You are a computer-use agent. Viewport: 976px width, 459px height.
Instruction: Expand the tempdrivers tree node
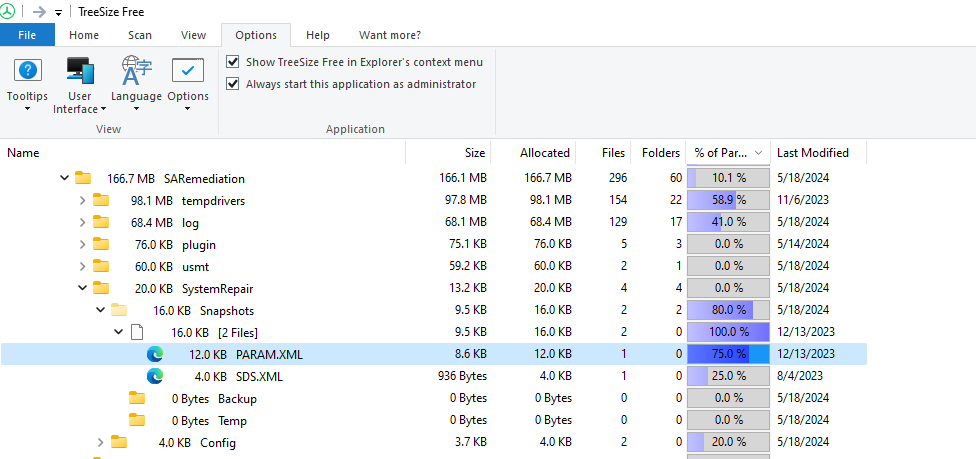click(83, 200)
